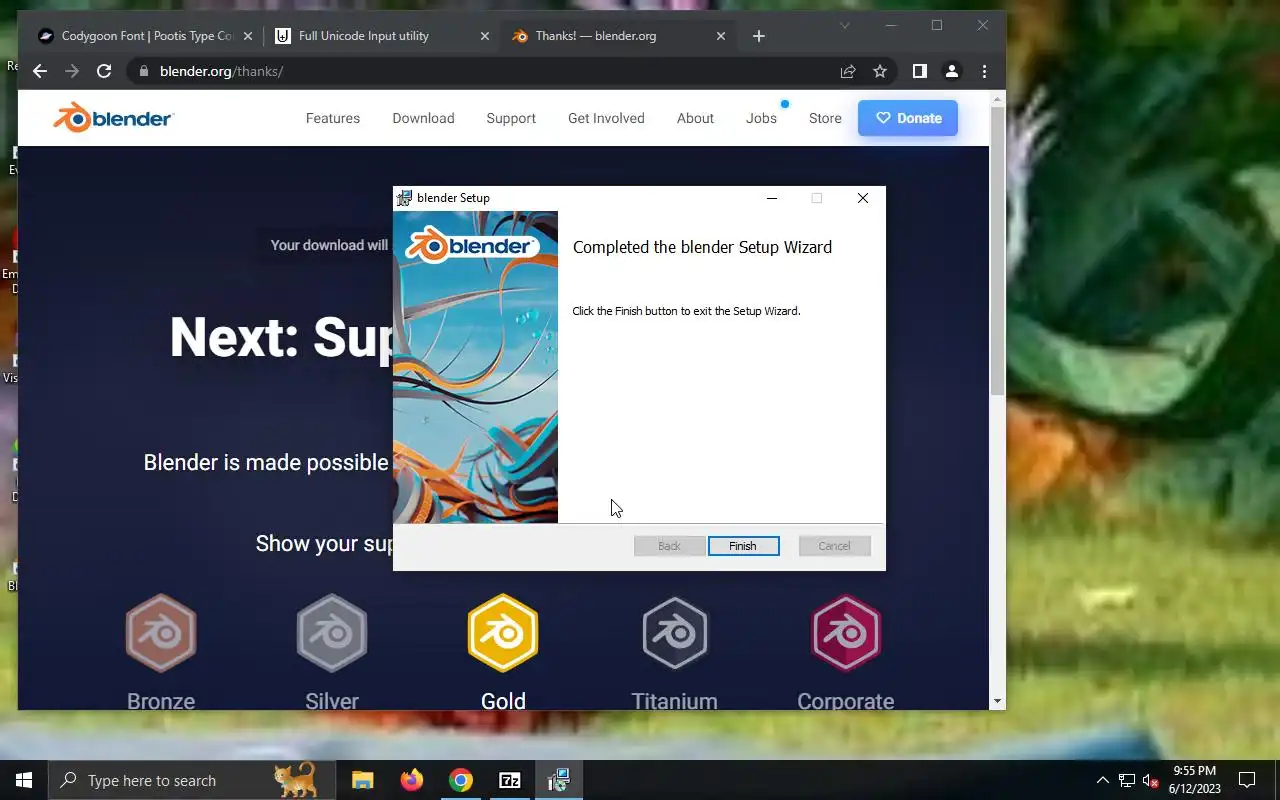Viewport: 1280px width, 800px height.
Task: Open the Windows Start menu
Action: tap(24, 780)
